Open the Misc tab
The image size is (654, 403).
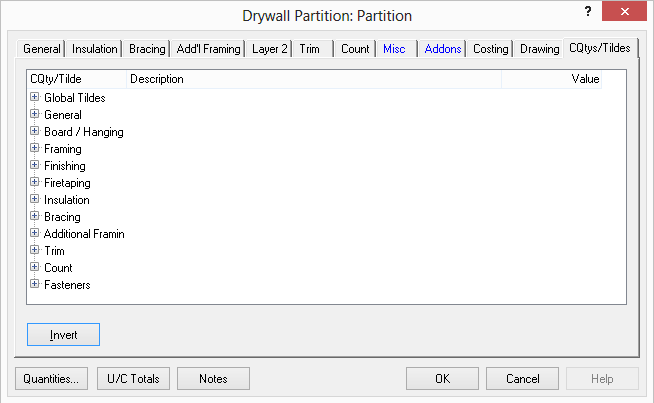(x=394, y=49)
